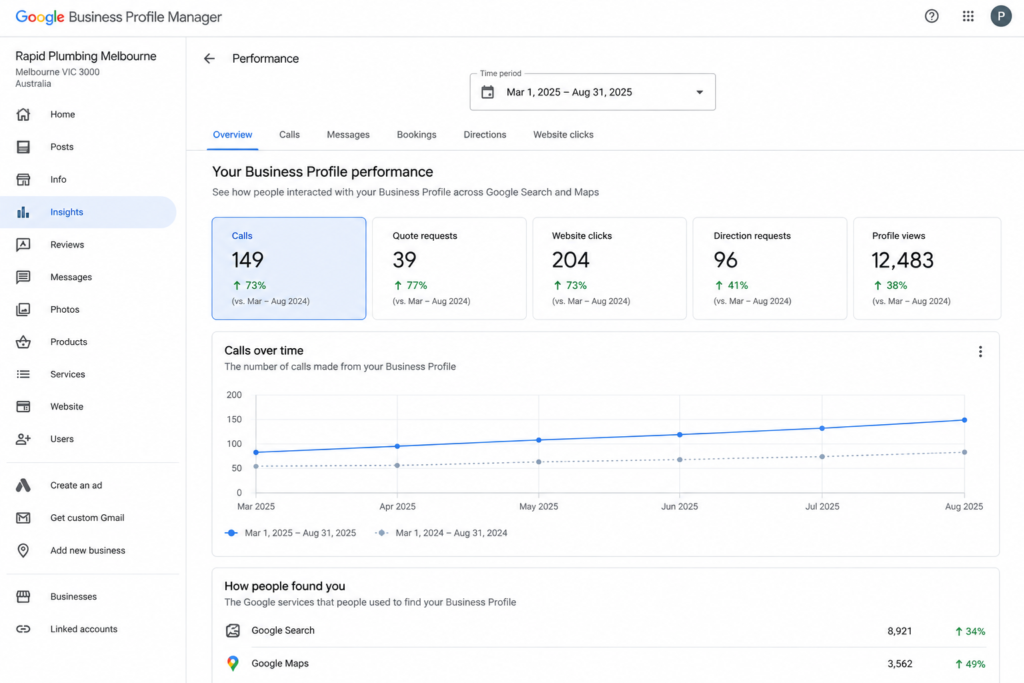1024x683 pixels.
Task: Click the Google Business Profile Manager logo
Action: (118, 17)
